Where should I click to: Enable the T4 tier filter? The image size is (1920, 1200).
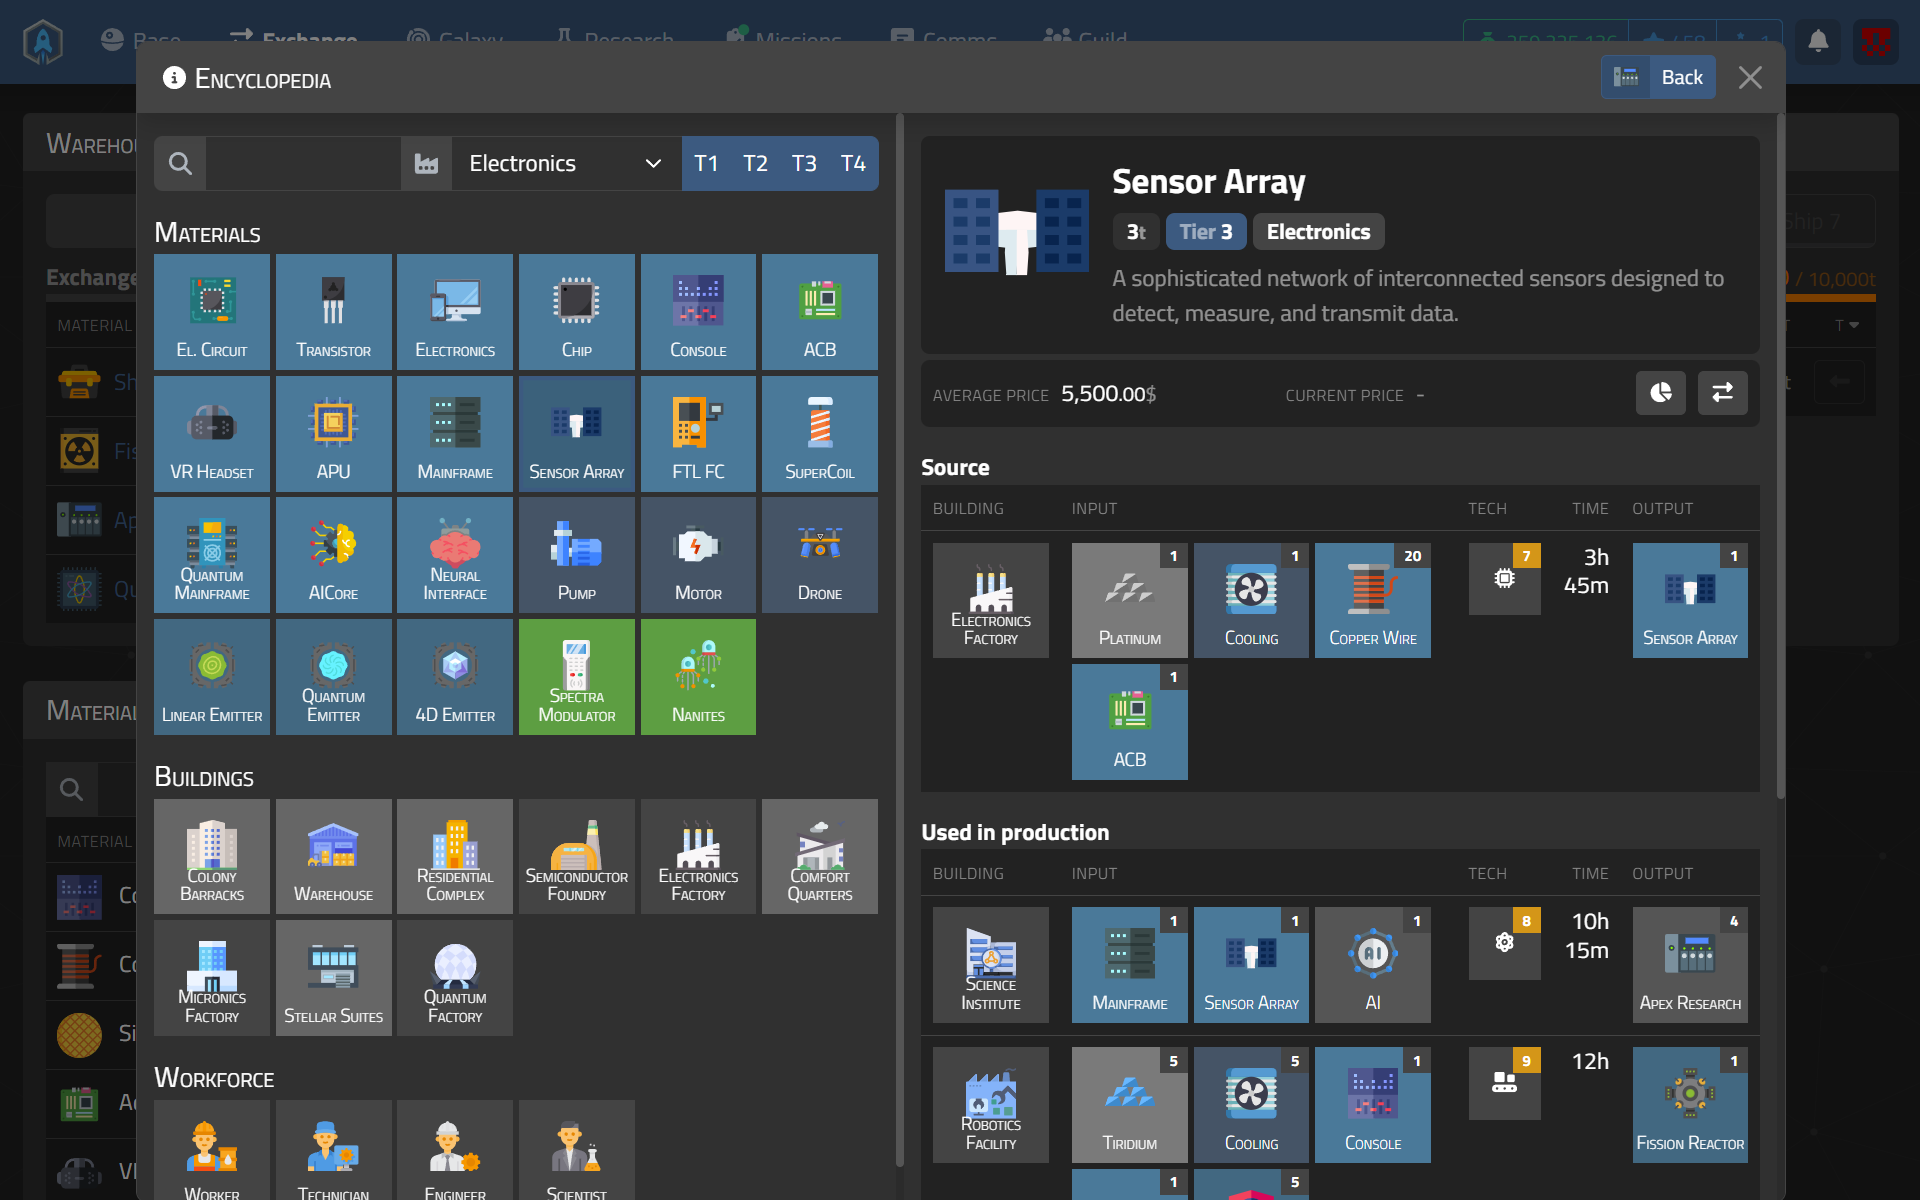(853, 163)
